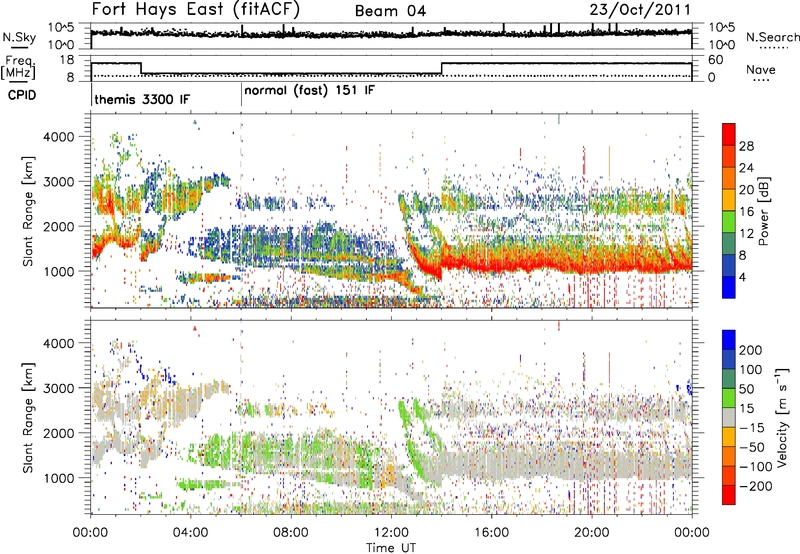Click the 'Nave' legend label
This screenshot has width=800, height=554.
click(761, 69)
